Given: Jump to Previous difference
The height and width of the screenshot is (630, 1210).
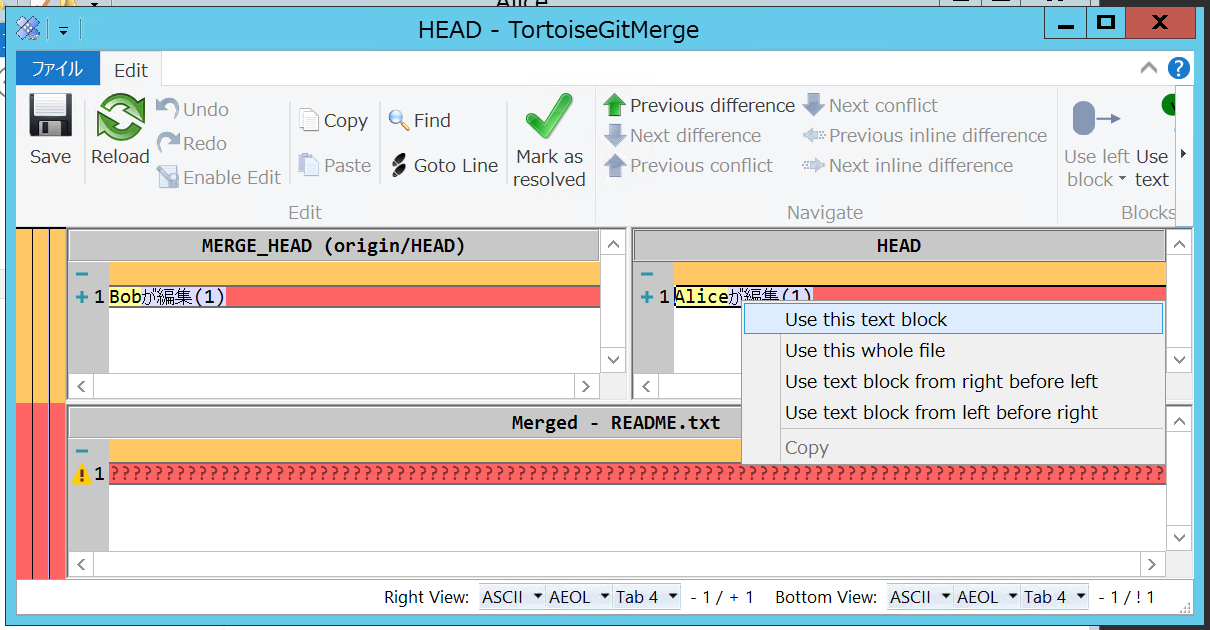Looking at the screenshot, I should (x=699, y=105).
